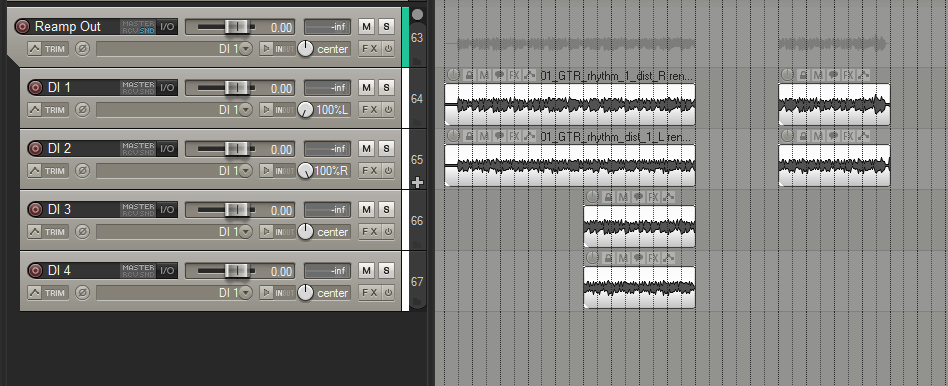
Task: Solo the Reamp Out track
Action: tap(386, 27)
